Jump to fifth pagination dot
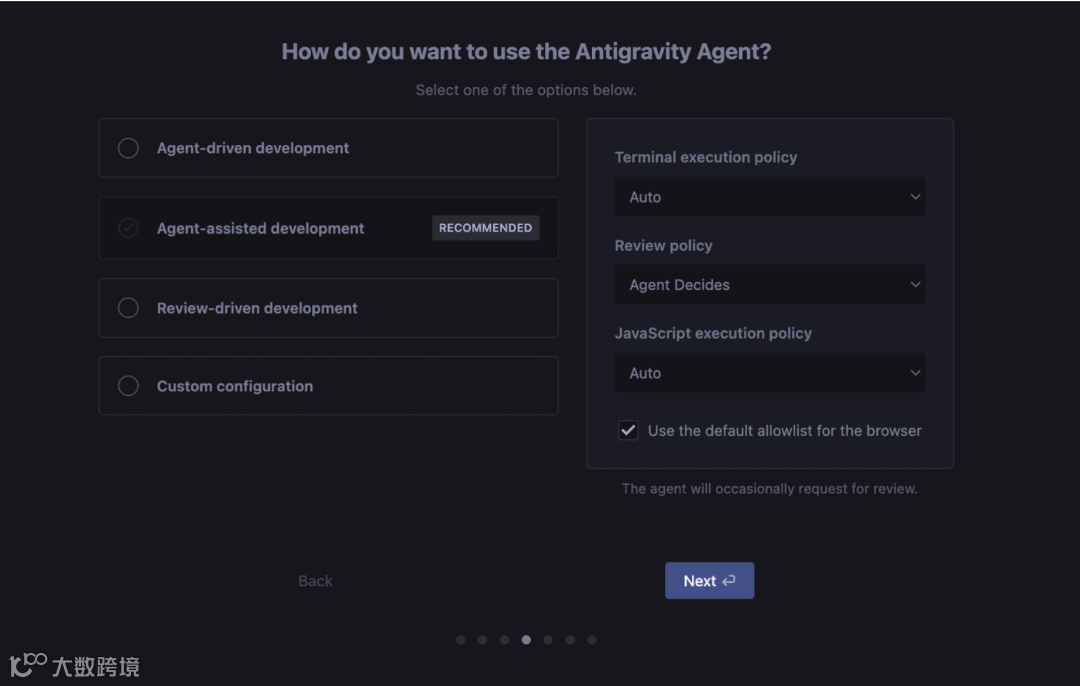Screen dimensions: 1080x686 coord(548,640)
